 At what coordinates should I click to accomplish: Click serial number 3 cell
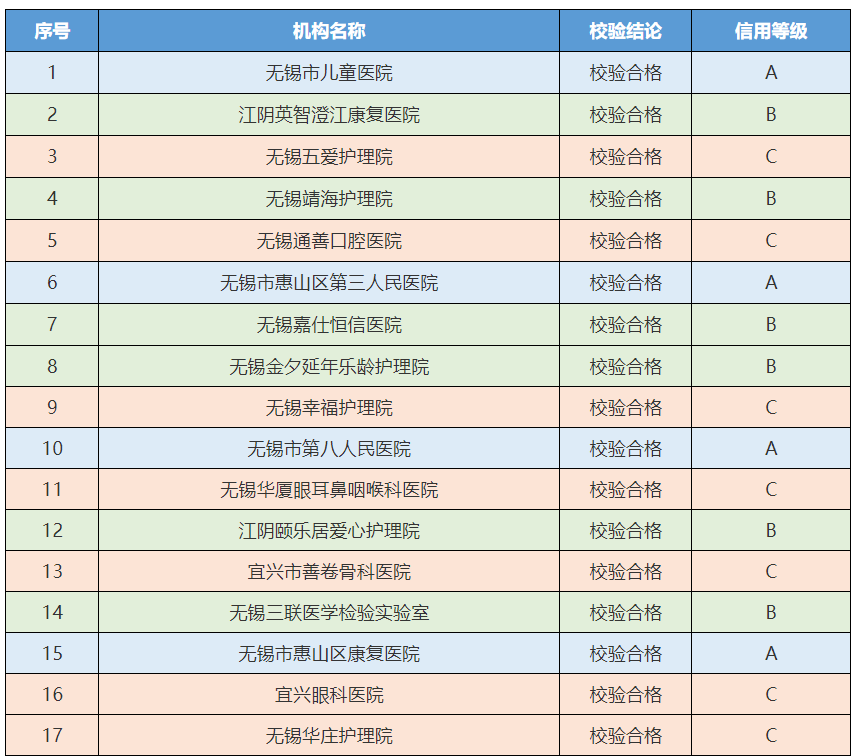52,156
